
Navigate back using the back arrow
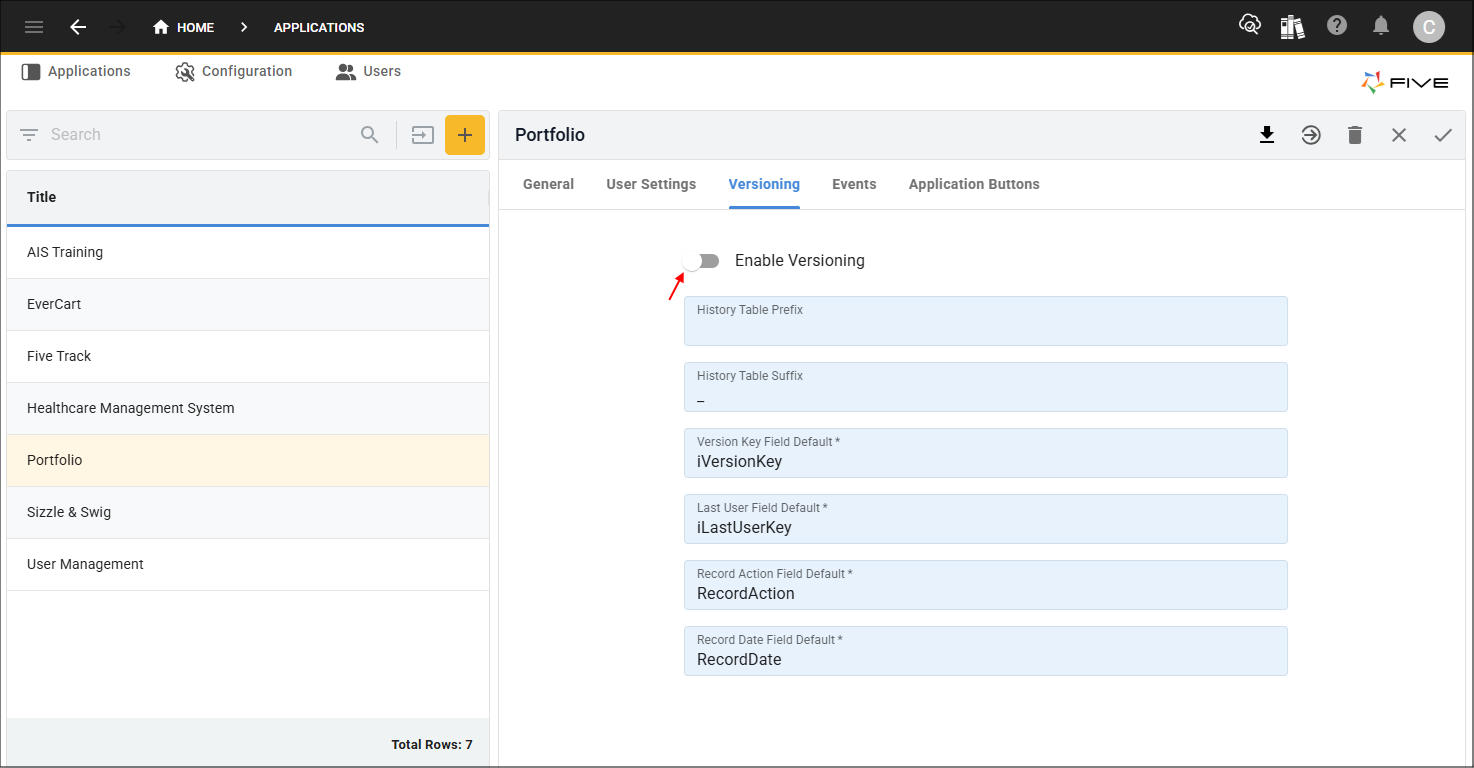coord(78,27)
